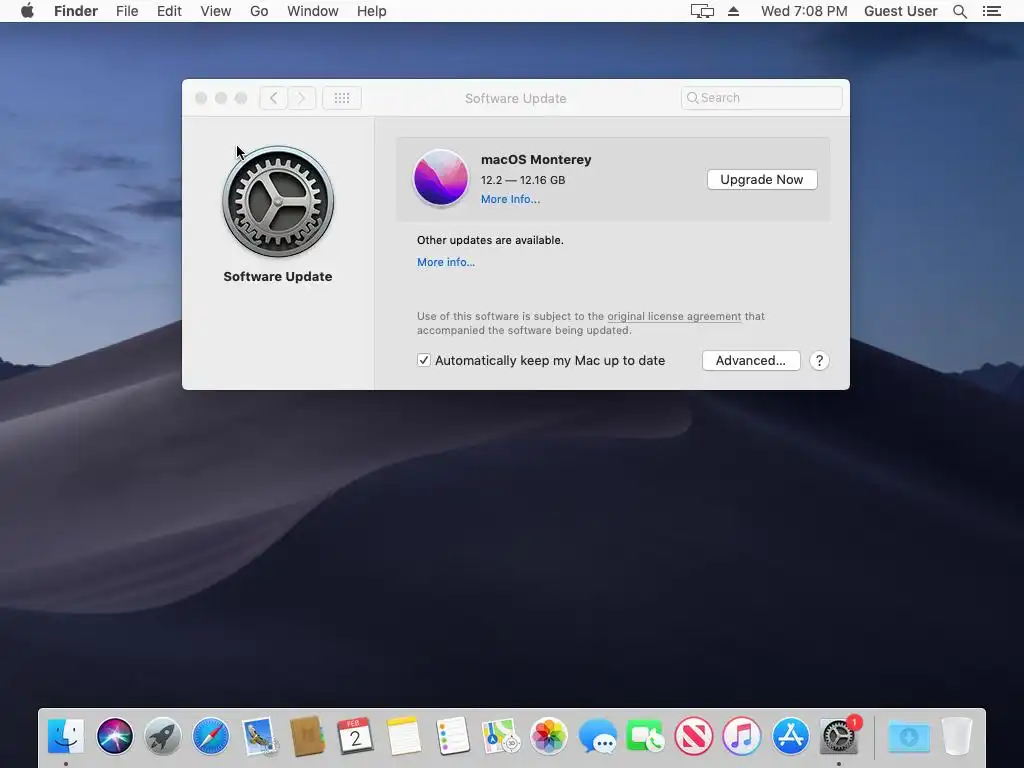Open Calendar icon in dock
The width and height of the screenshot is (1024, 768).
click(355, 736)
